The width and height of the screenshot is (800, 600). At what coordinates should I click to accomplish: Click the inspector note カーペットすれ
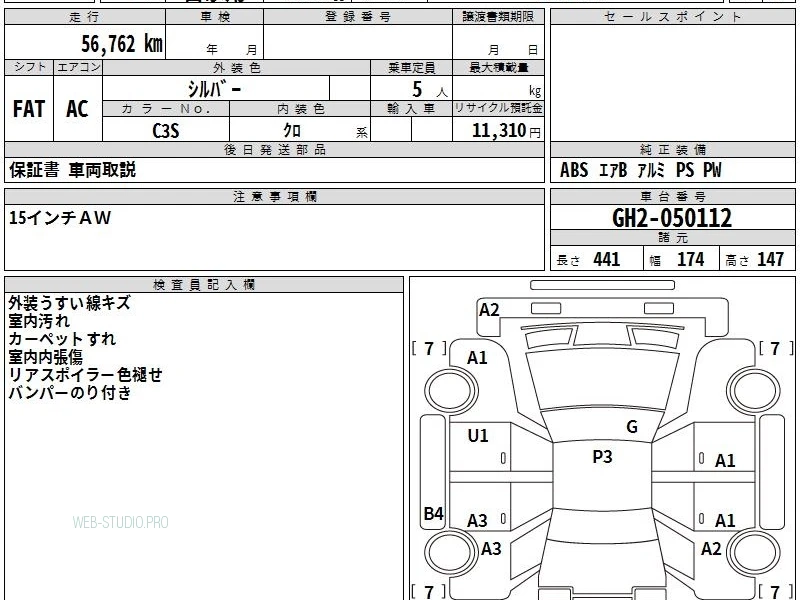pos(62,339)
